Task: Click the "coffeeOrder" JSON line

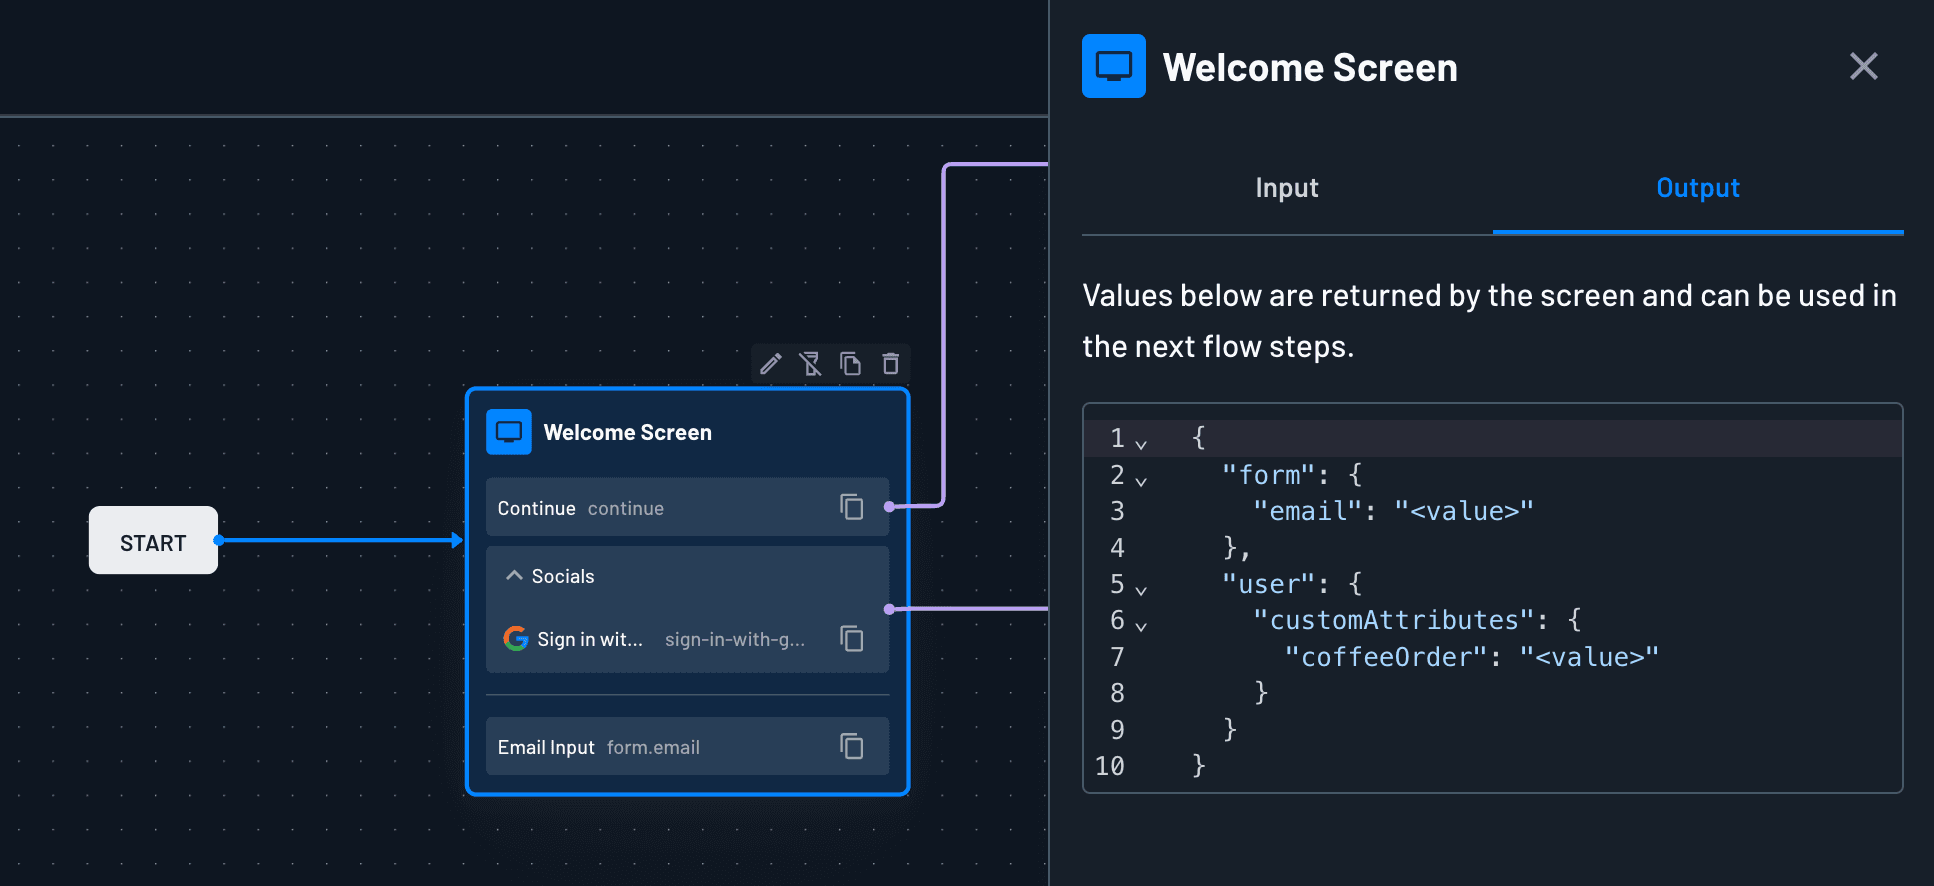Action: click(1471, 657)
